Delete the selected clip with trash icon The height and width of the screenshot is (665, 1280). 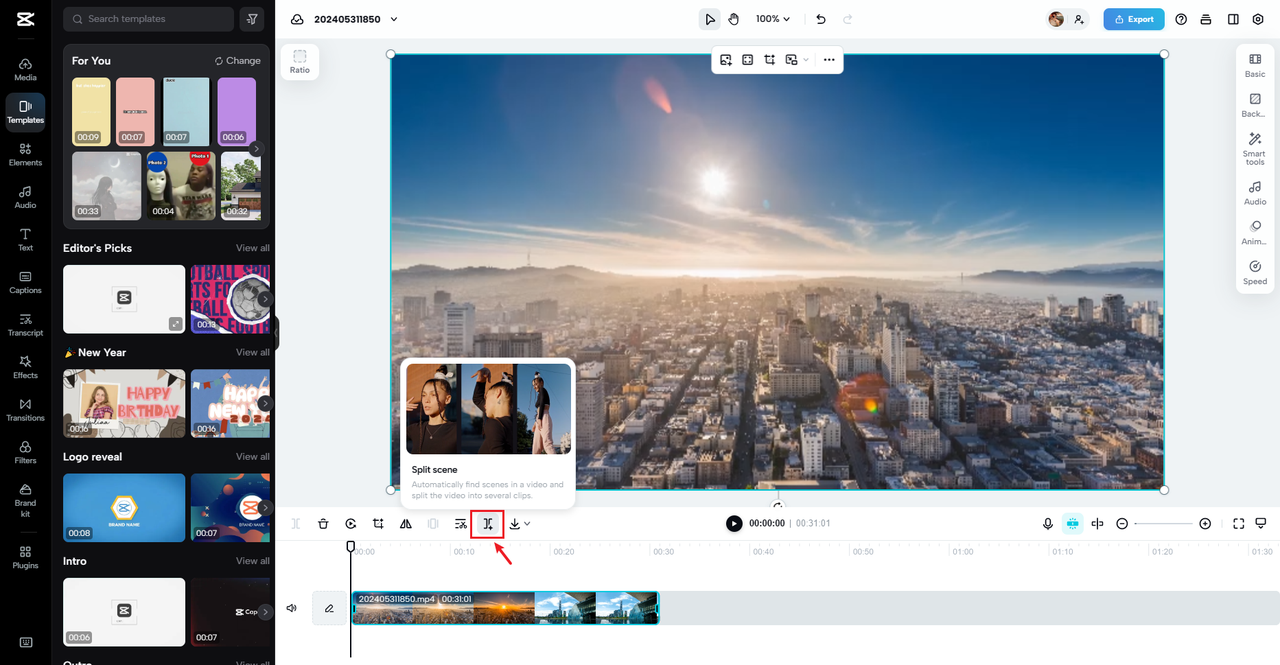pyautogui.click(x=323, y=523)
